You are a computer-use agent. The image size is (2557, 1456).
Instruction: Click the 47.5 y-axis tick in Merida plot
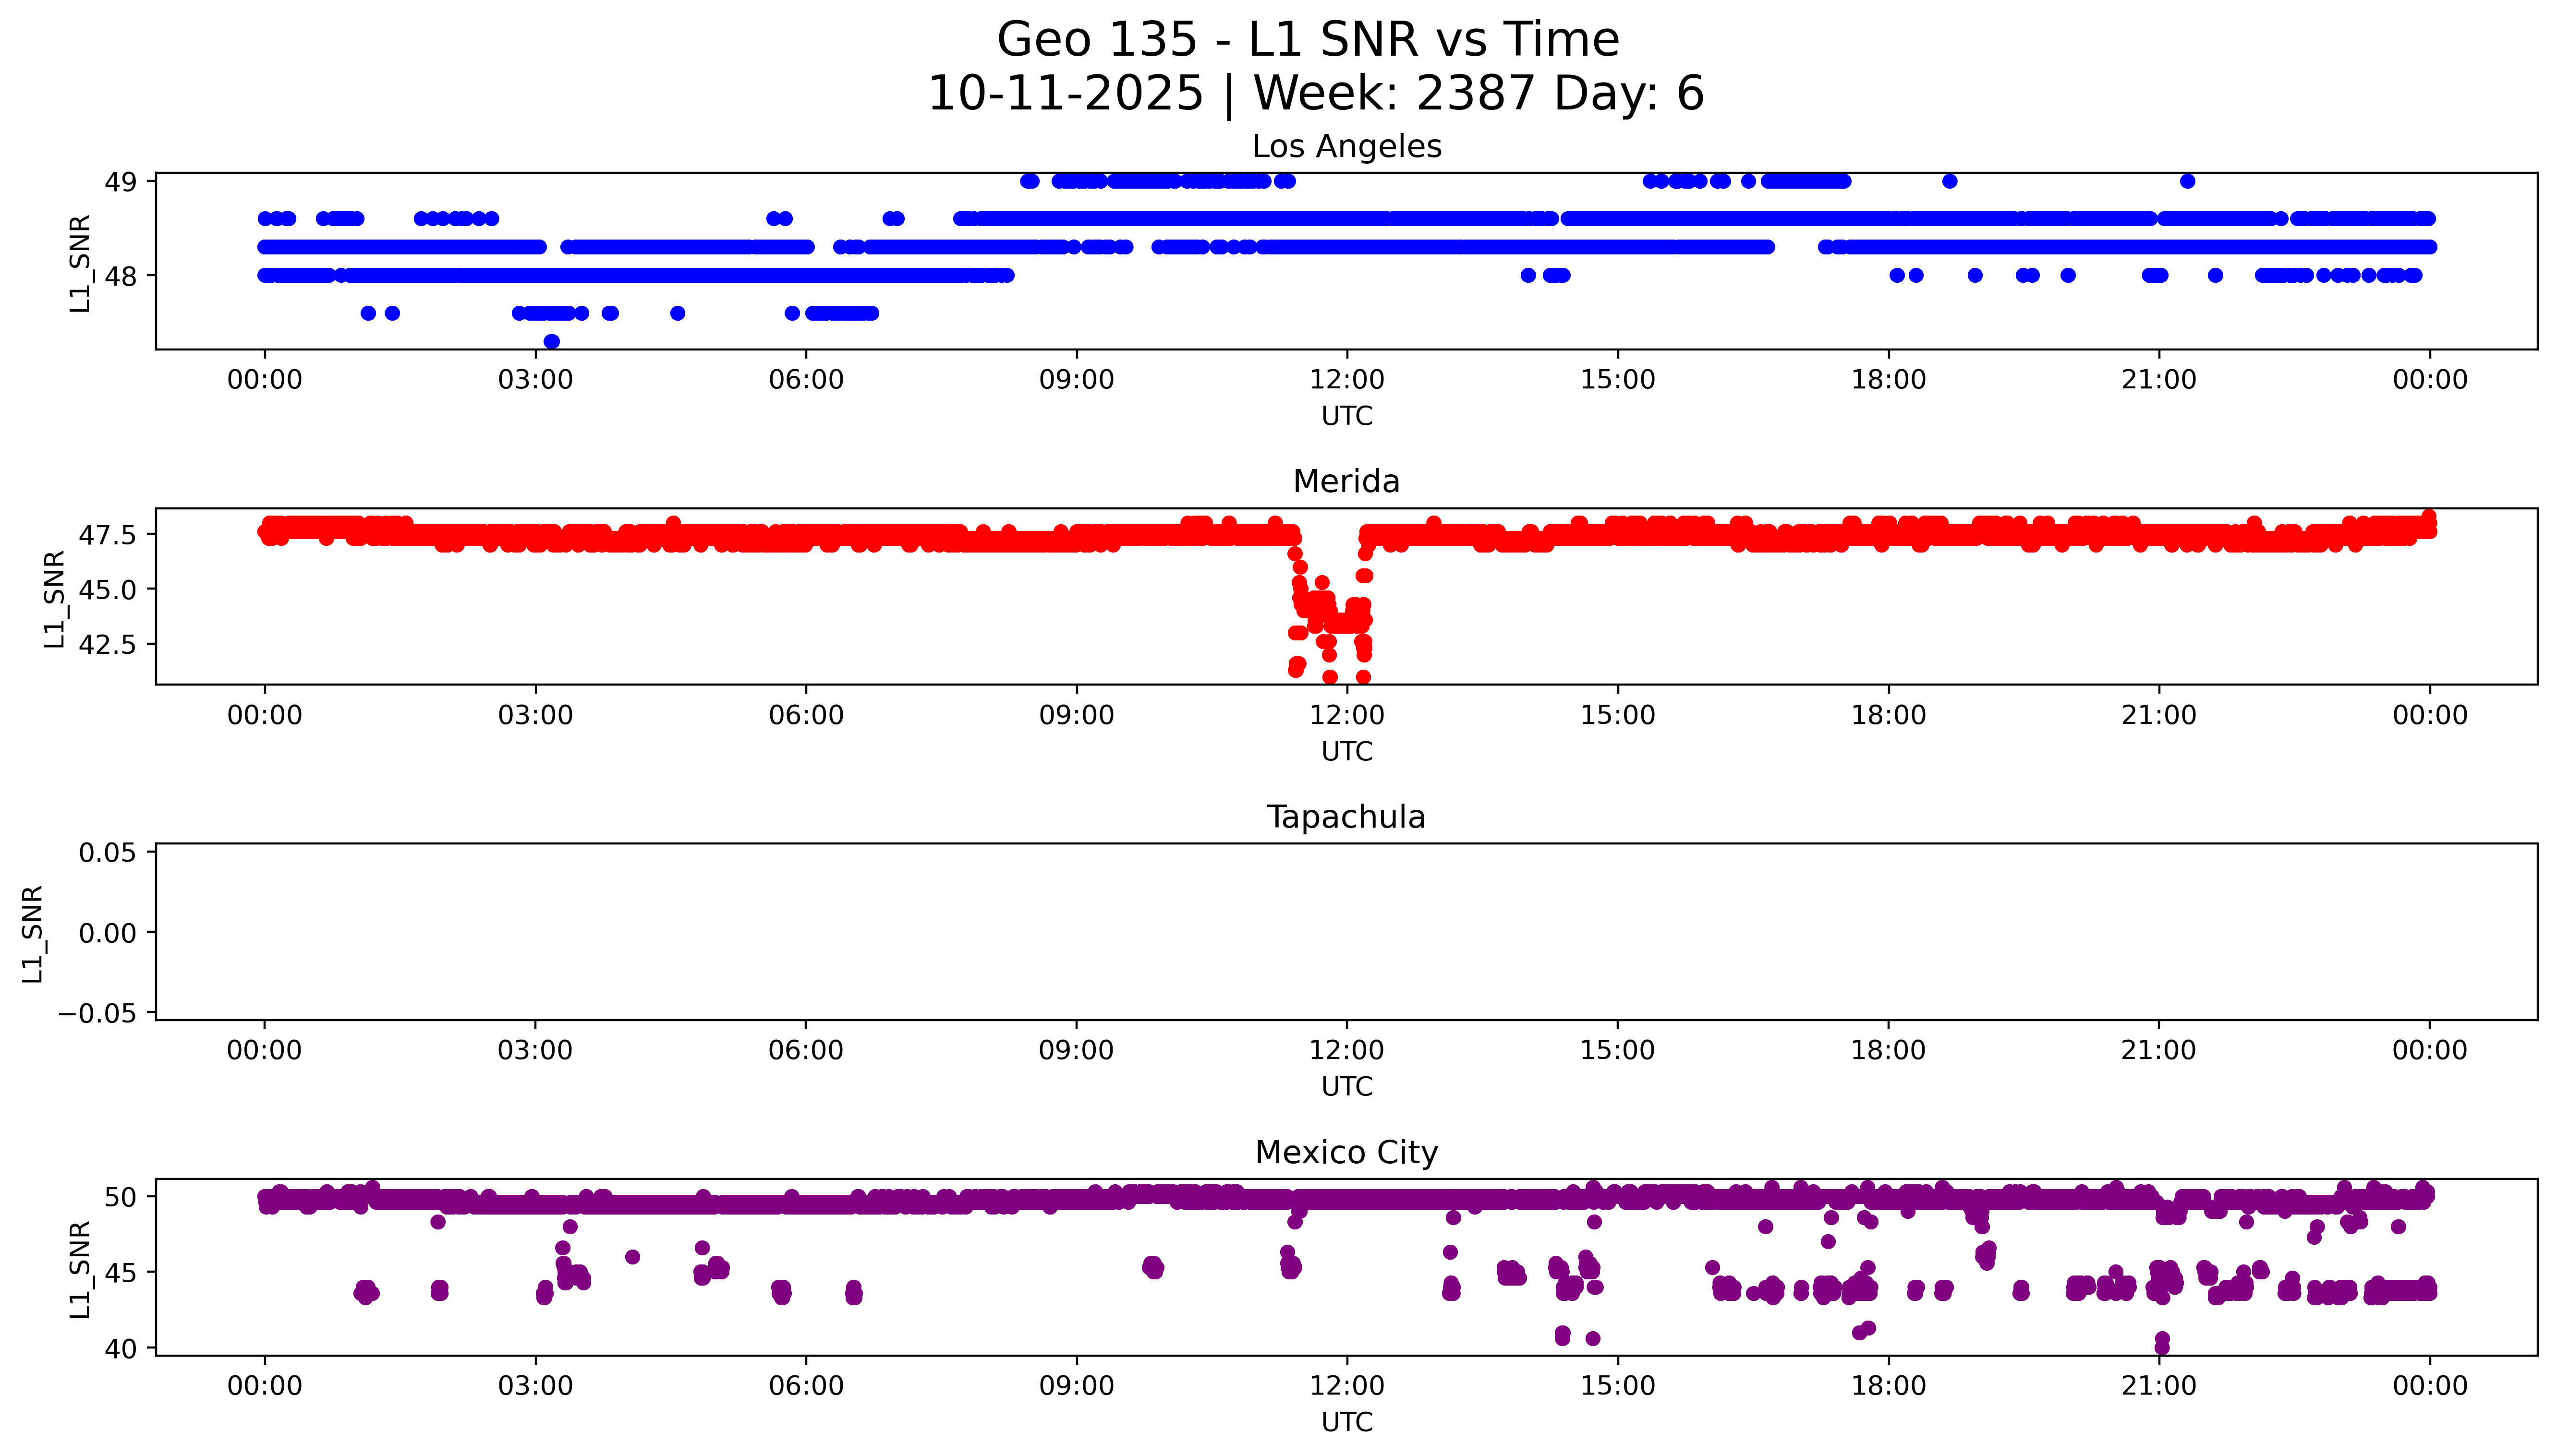point(108,535)
